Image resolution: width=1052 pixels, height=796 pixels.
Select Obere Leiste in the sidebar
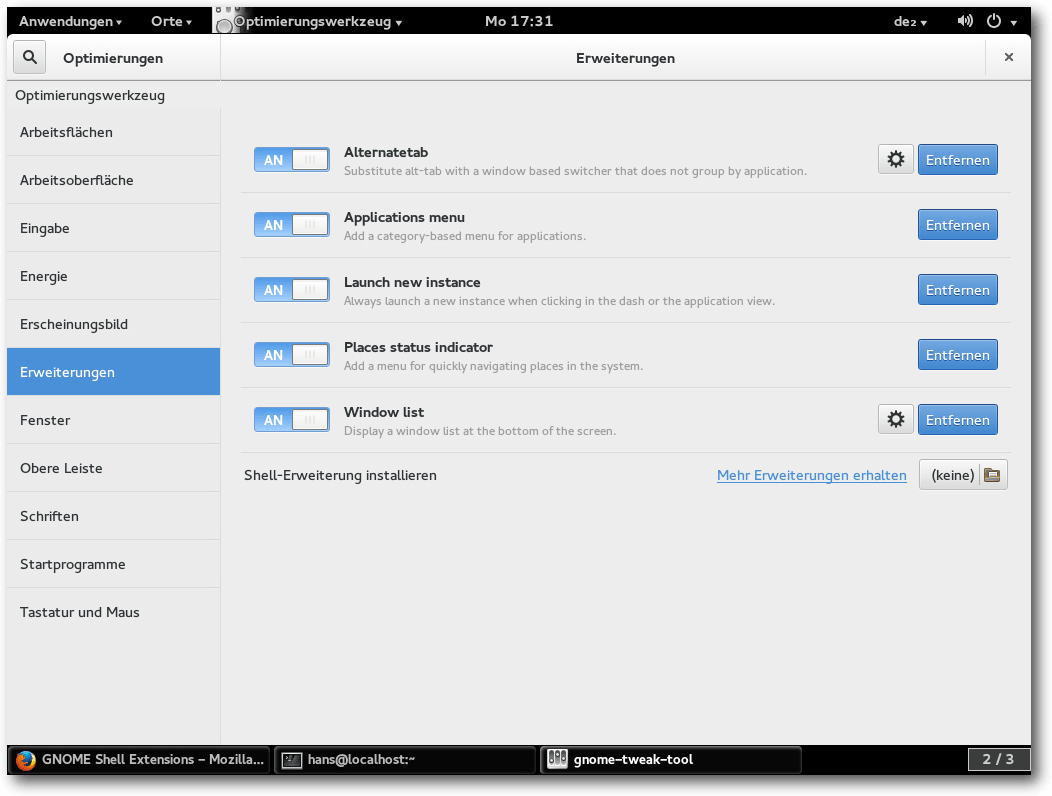tap(113, 468)
